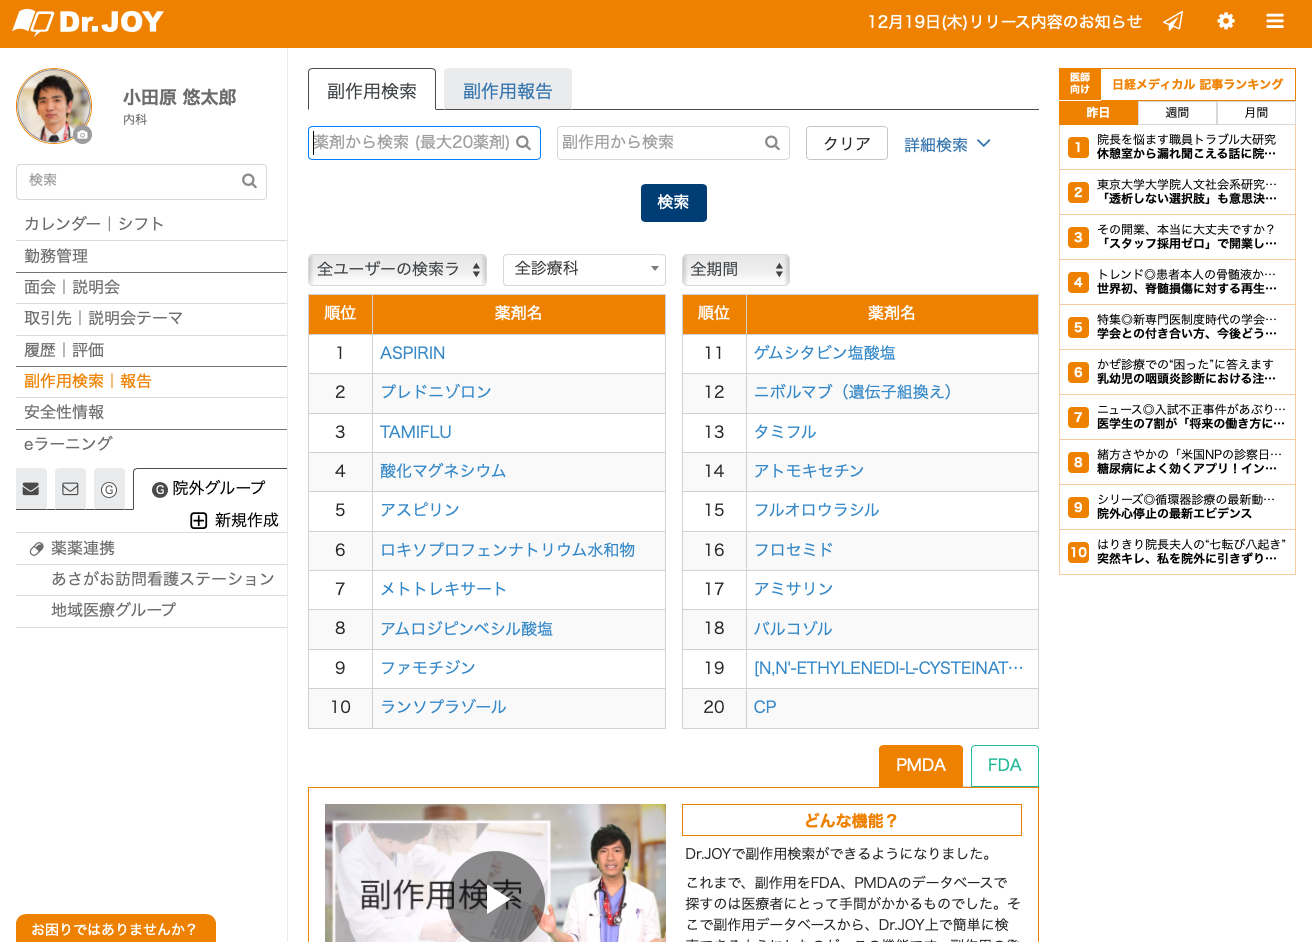
Task: Switch to the 副作用検索 tab
Action: point(372,90)
